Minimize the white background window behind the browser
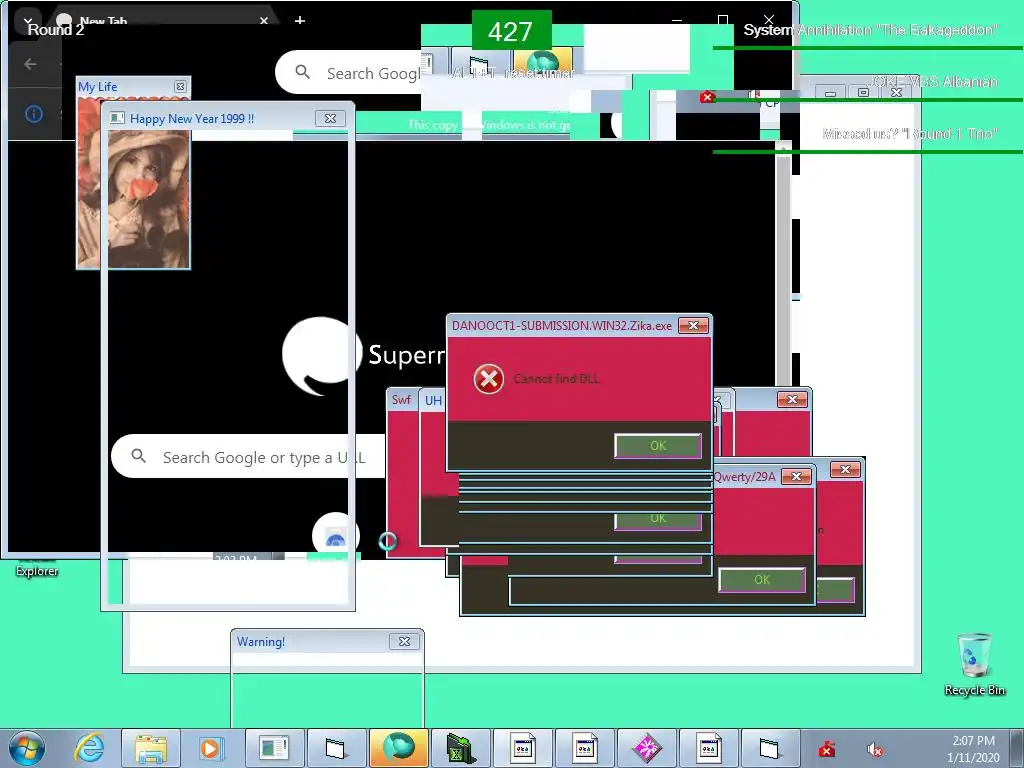 pos(830,93)
